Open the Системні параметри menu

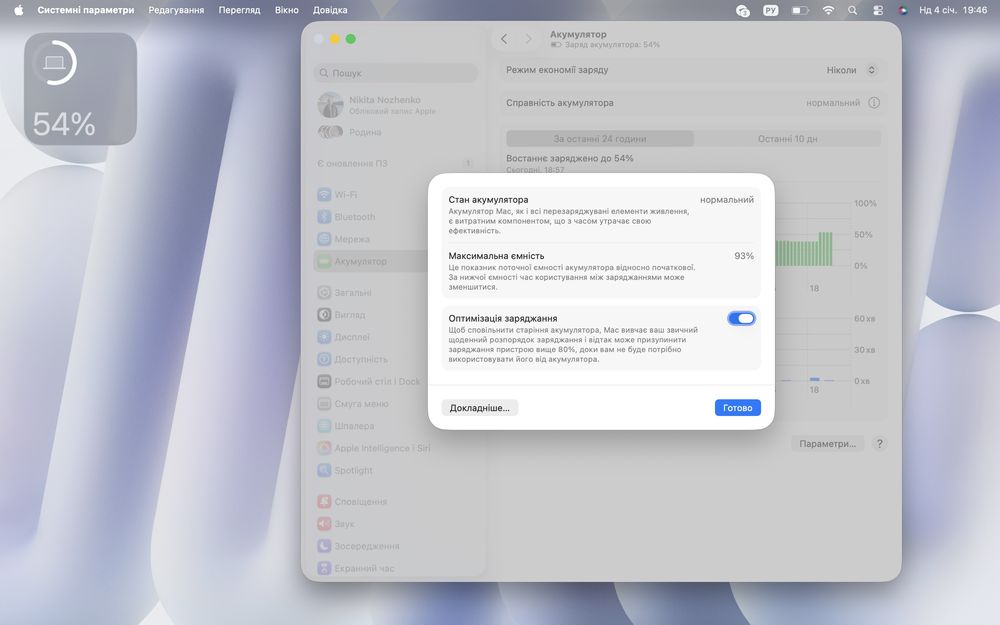[86, 10]
